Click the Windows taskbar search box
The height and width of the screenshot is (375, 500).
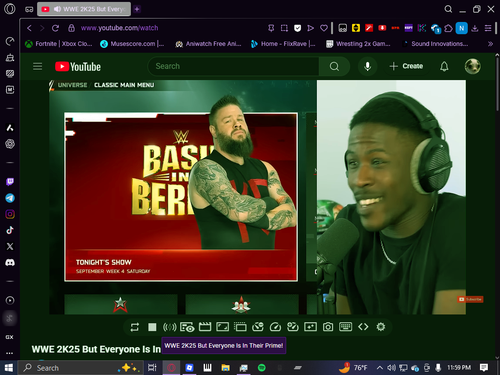(x=81, y=368)
